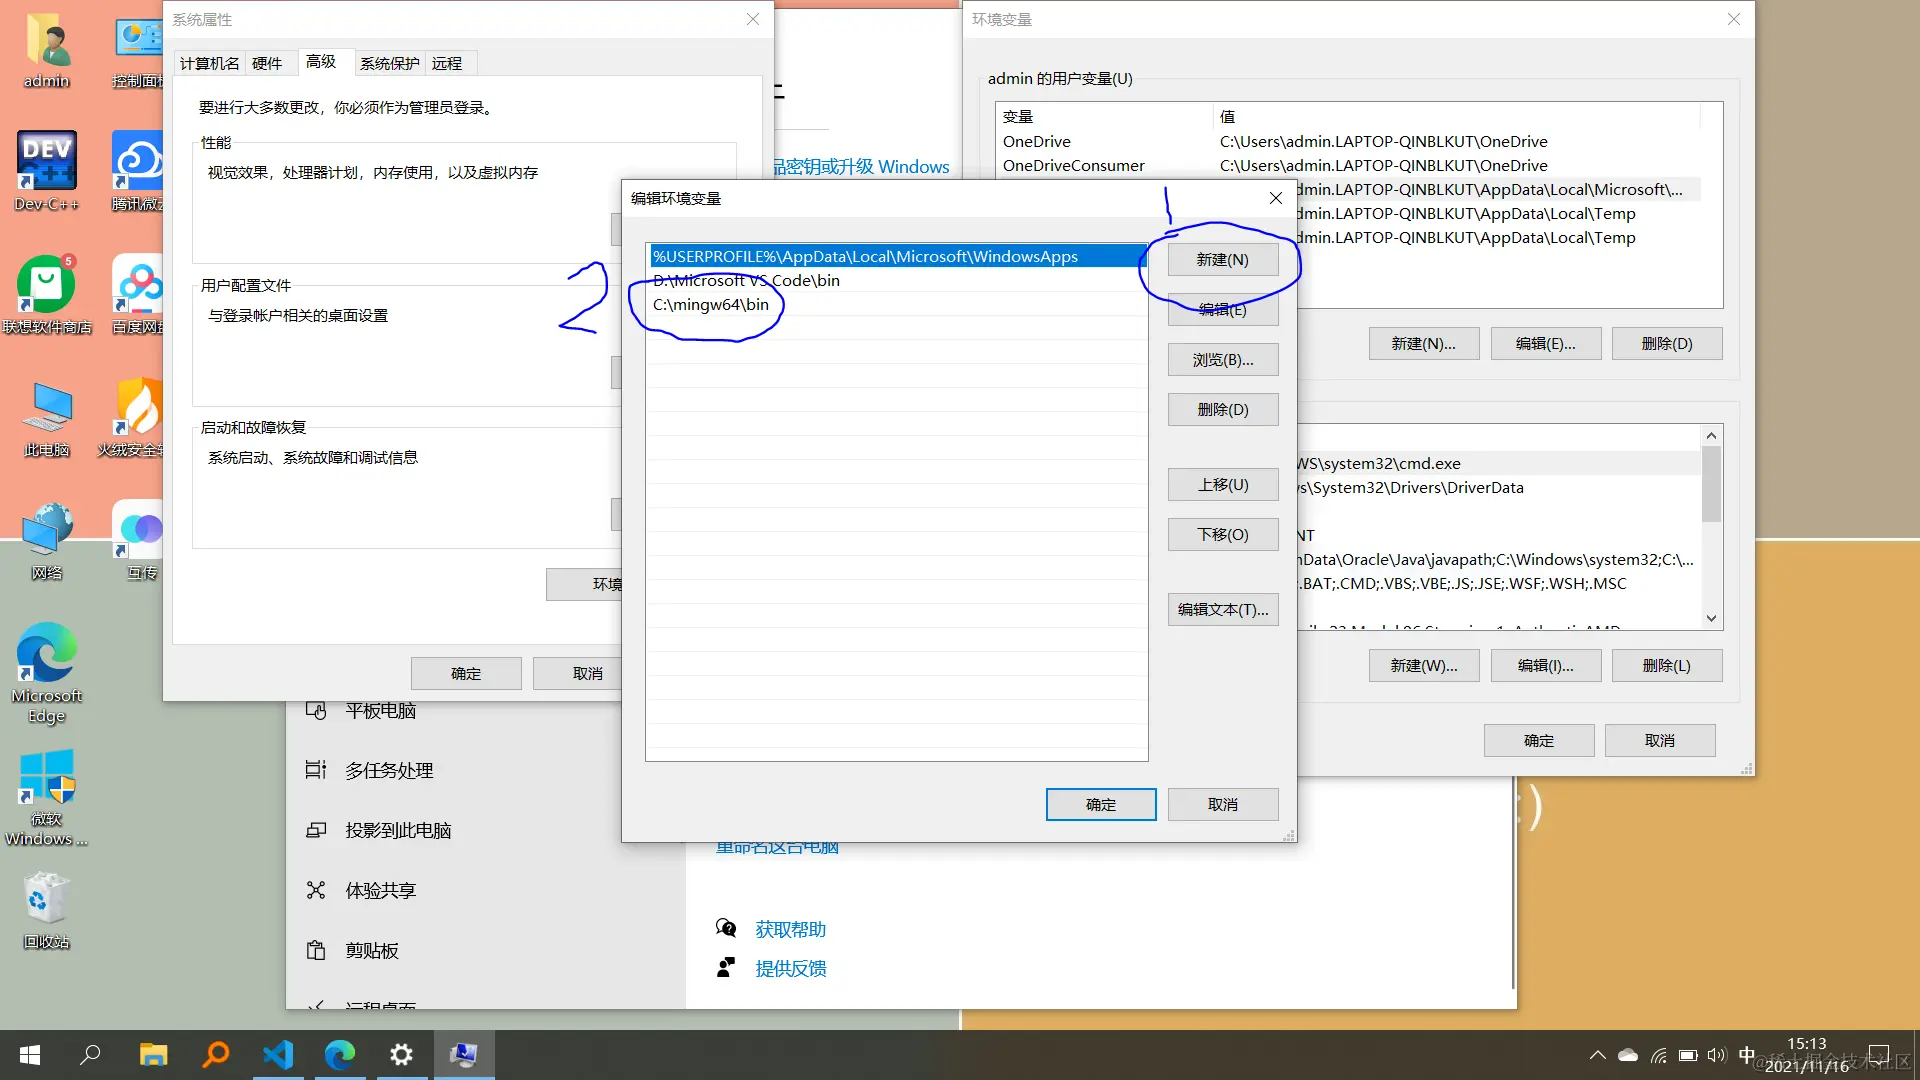
Task: Click Settings gear icon in taskbar
Action: tap(401, 1055)
